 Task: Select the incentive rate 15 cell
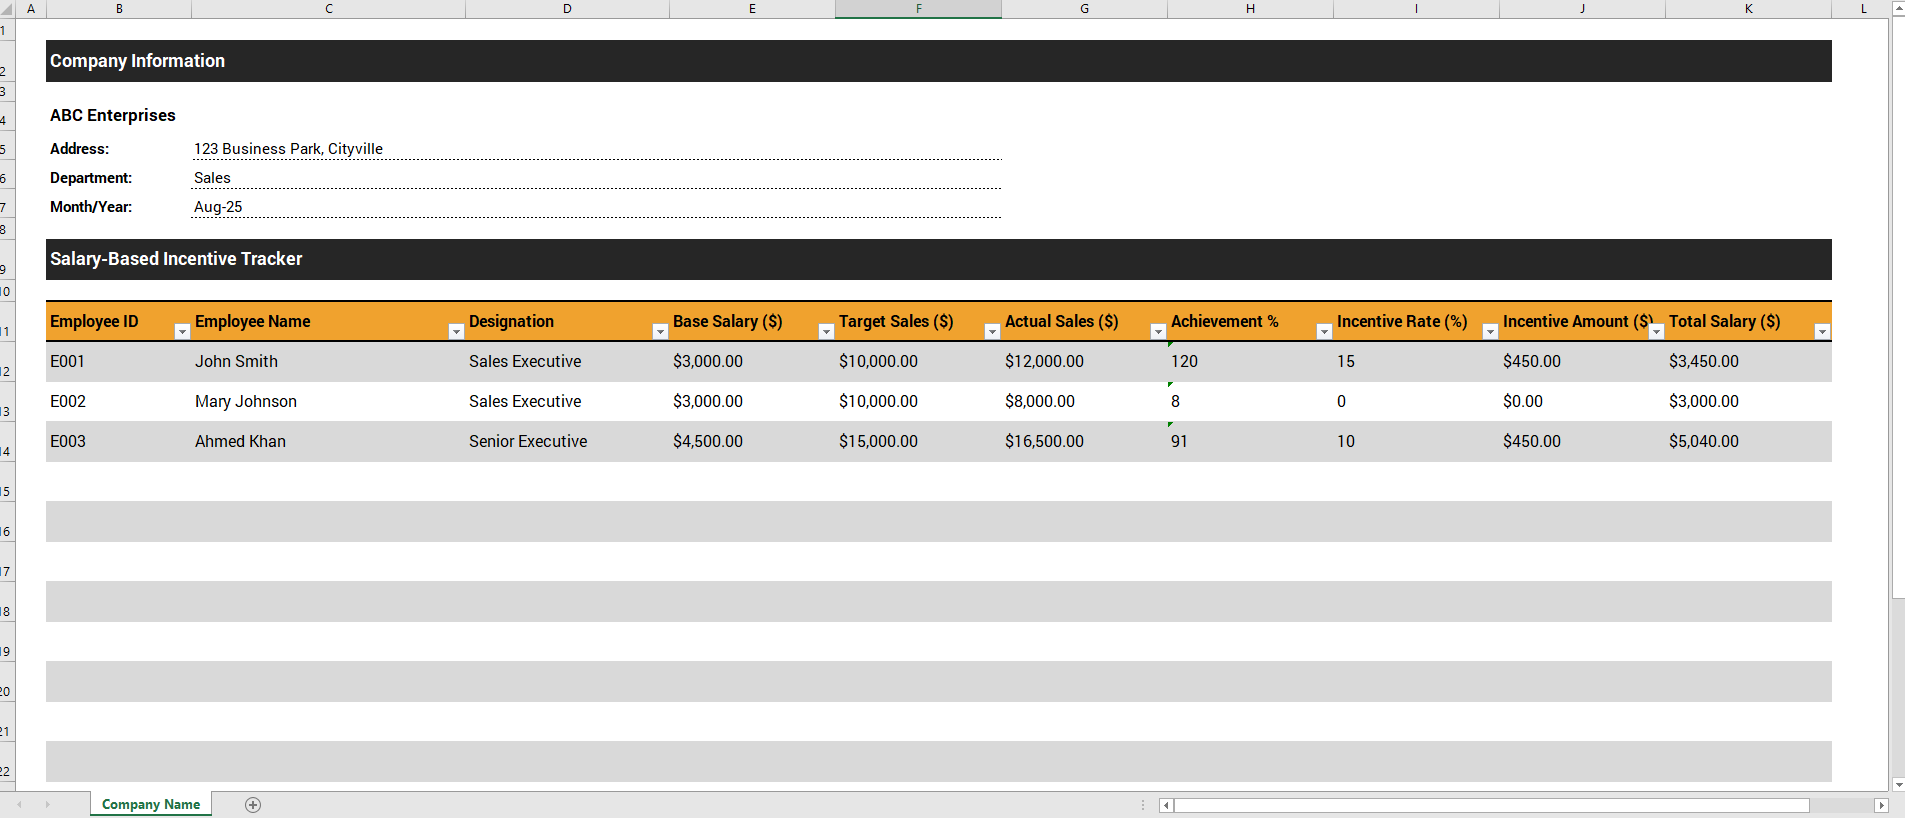[1416, 361]
